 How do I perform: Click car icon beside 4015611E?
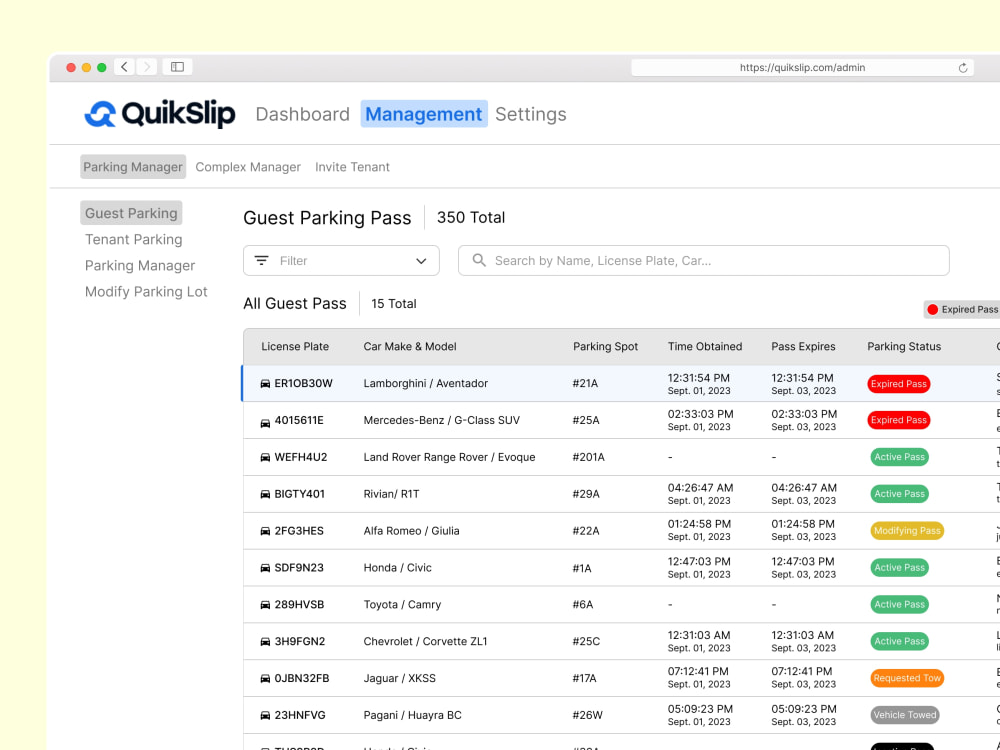[x=265, y=423]
